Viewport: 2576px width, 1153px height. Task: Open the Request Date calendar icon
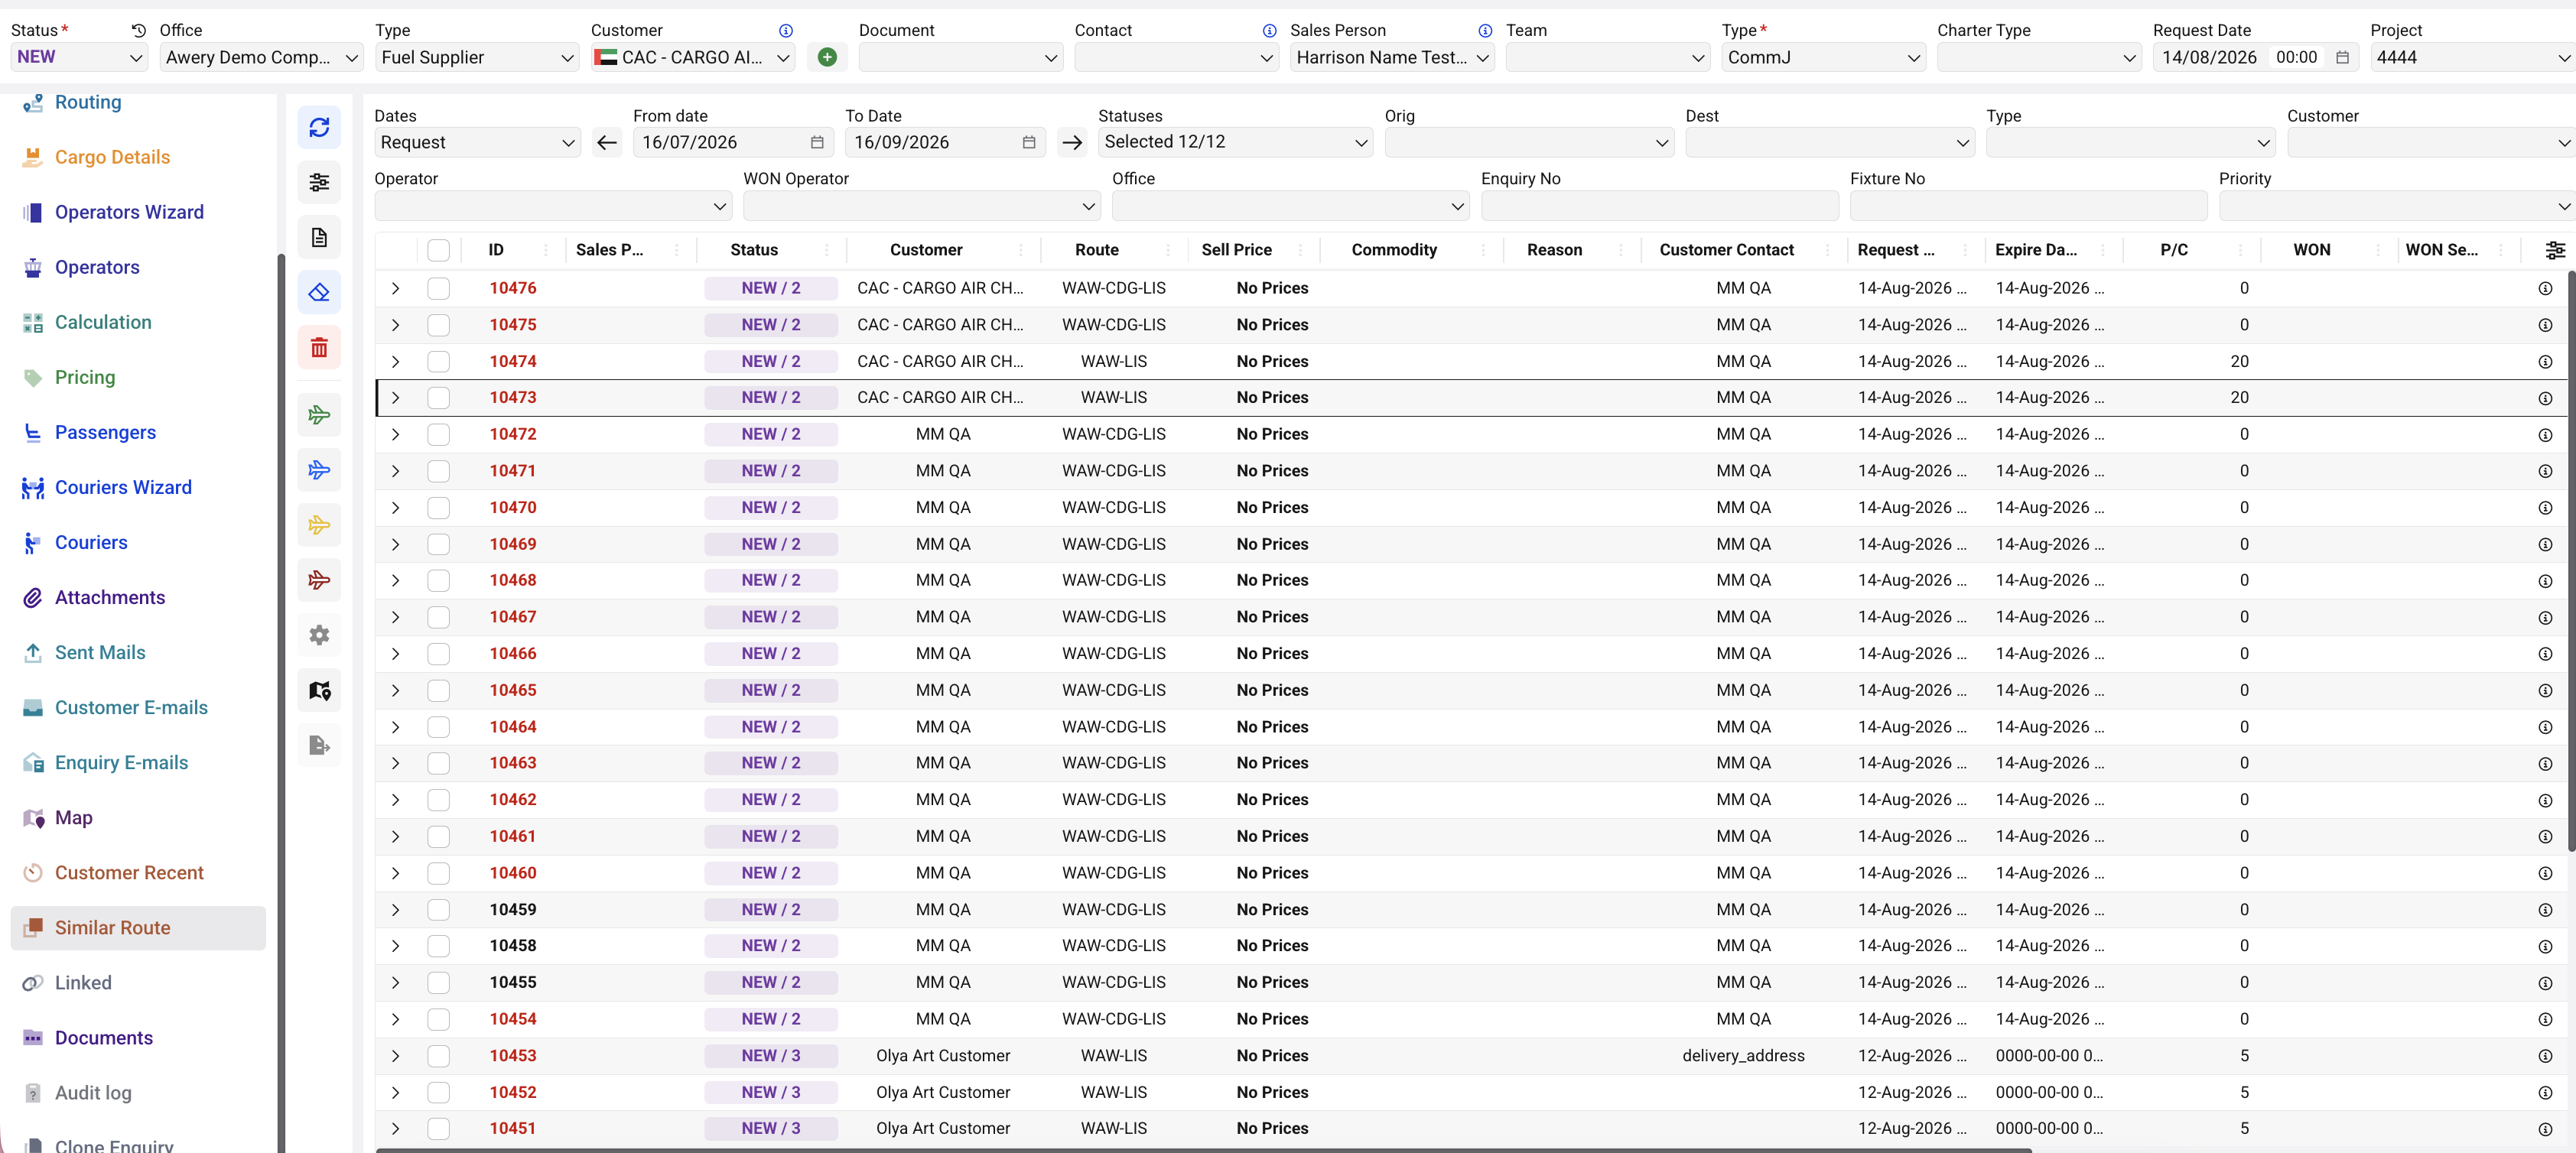tap(2341, 57)
